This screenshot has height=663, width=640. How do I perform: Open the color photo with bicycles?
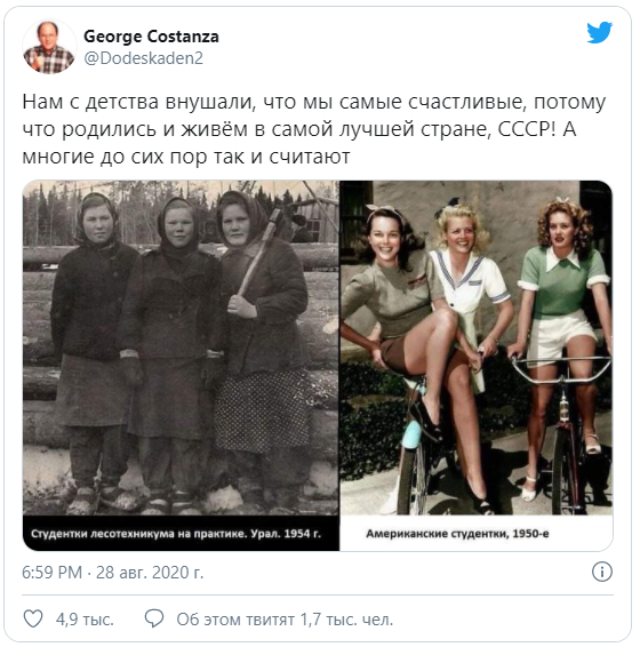(476, 348)
